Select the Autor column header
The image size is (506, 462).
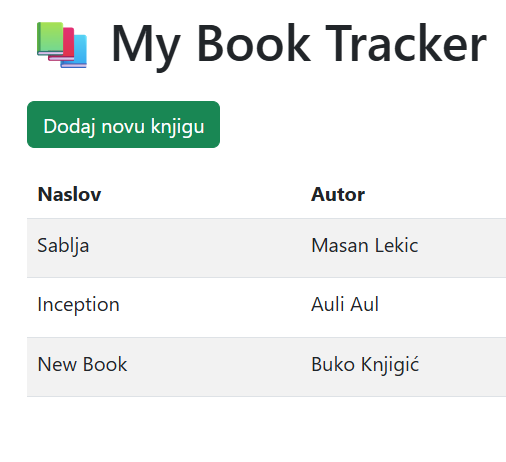(338, 194)
